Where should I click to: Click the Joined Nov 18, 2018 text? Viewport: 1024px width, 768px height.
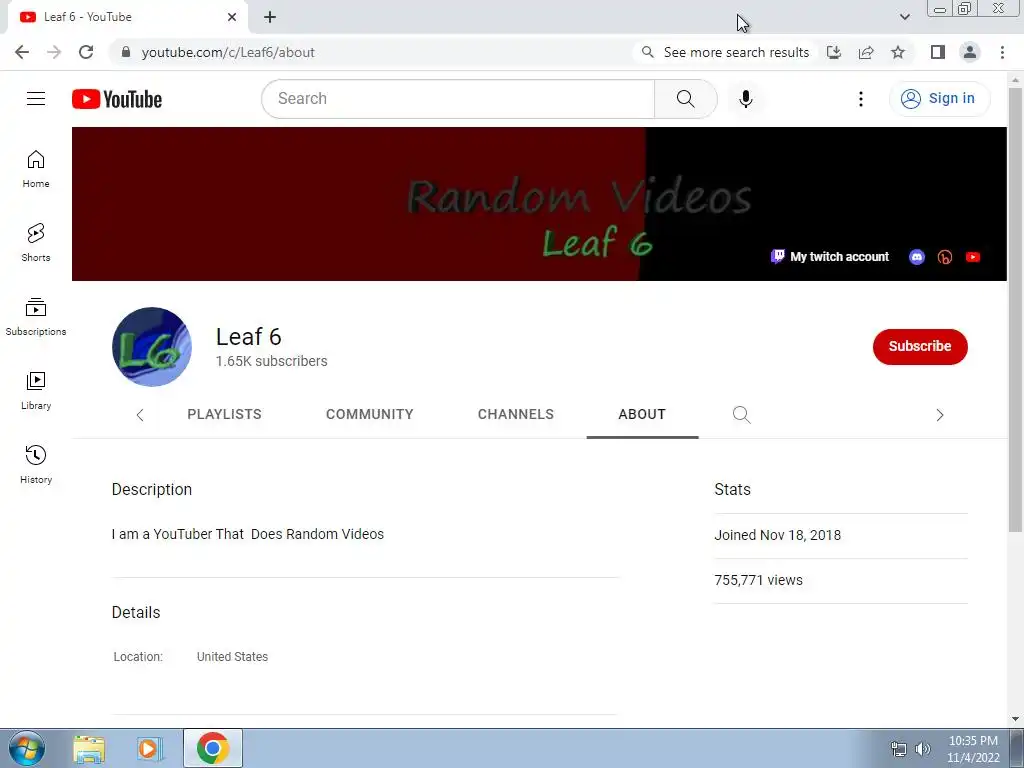777,535
